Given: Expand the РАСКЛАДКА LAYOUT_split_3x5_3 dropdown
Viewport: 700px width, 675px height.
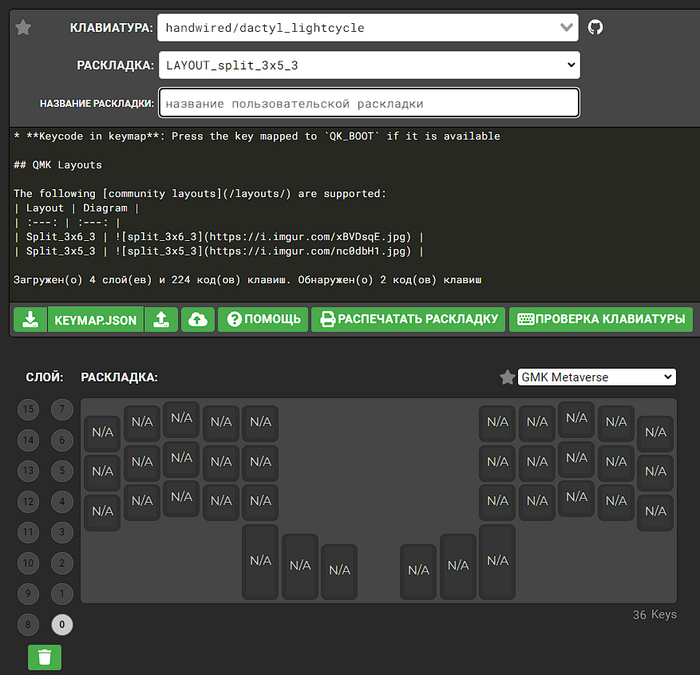Looking at the screenshot, I should [x=369, y=65].
